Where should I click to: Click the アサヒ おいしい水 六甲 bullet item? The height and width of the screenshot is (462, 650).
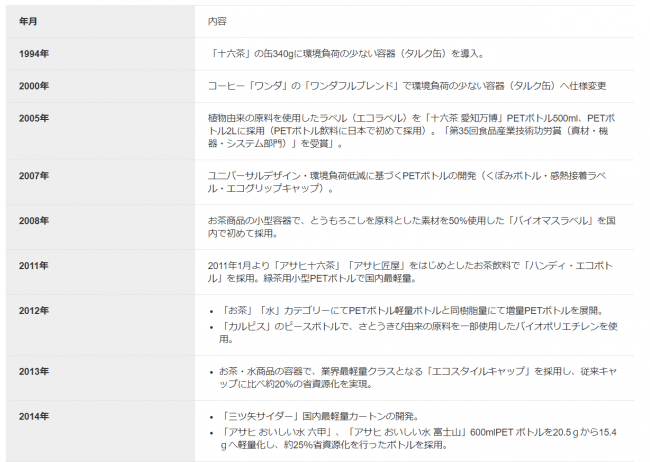[419, 438]
